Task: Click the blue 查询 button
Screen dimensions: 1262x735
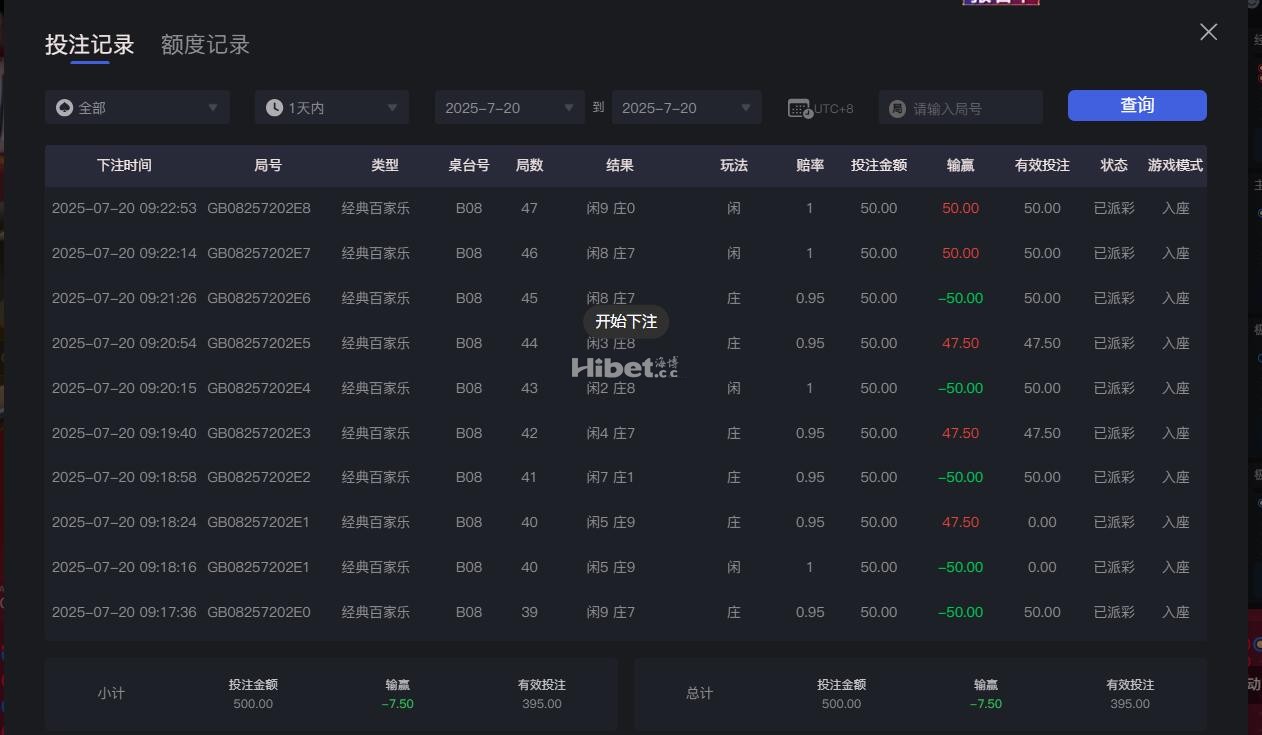Action: (x=1136, y=106)
